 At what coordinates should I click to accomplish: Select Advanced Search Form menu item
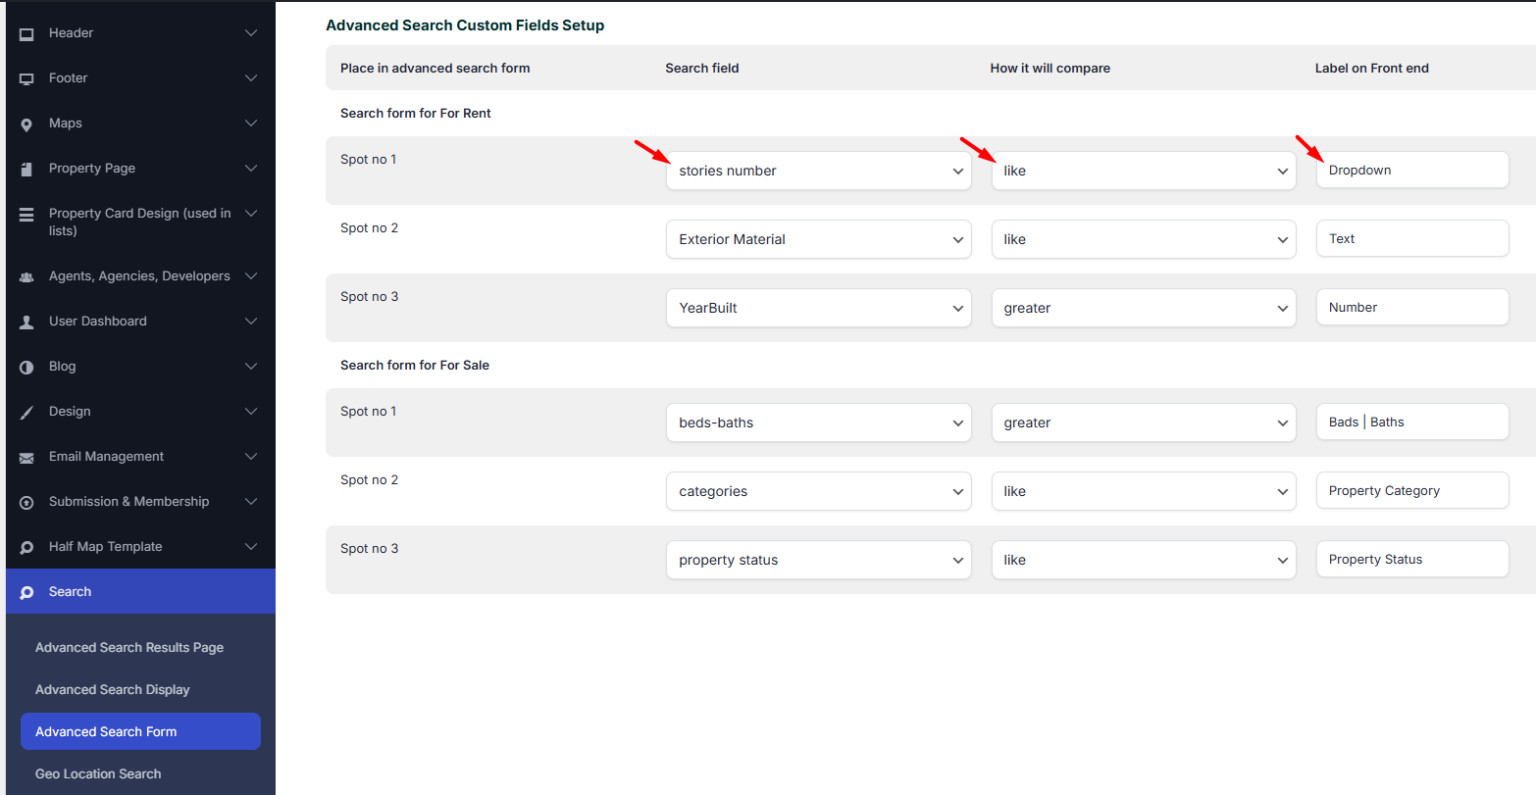[x=141, y=731]
